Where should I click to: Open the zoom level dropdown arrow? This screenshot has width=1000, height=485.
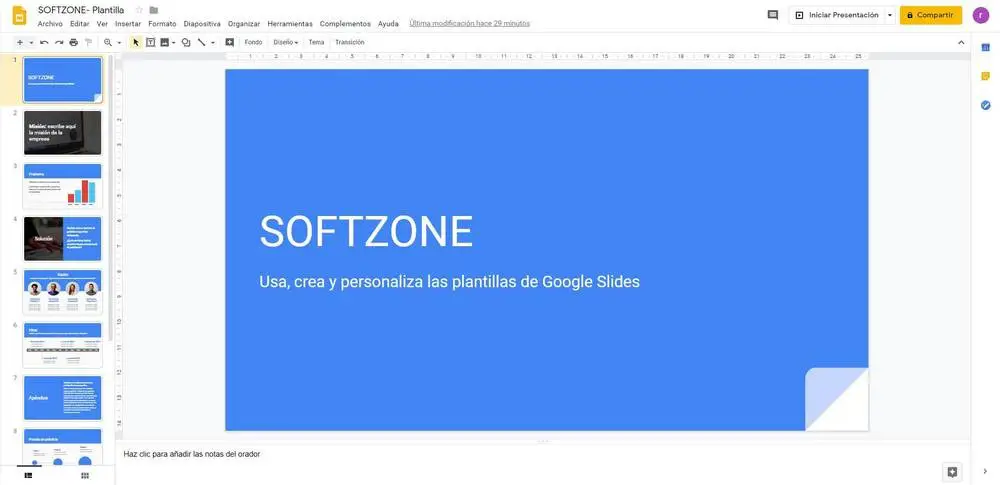[119, 43]
